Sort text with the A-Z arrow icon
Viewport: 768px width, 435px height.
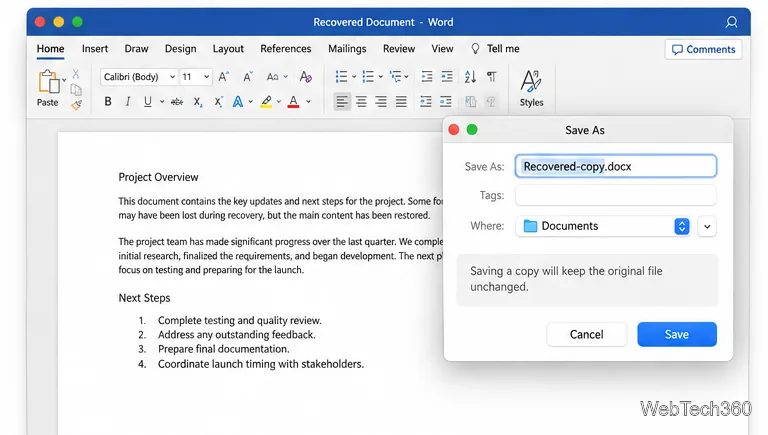[x=470, y=76]
